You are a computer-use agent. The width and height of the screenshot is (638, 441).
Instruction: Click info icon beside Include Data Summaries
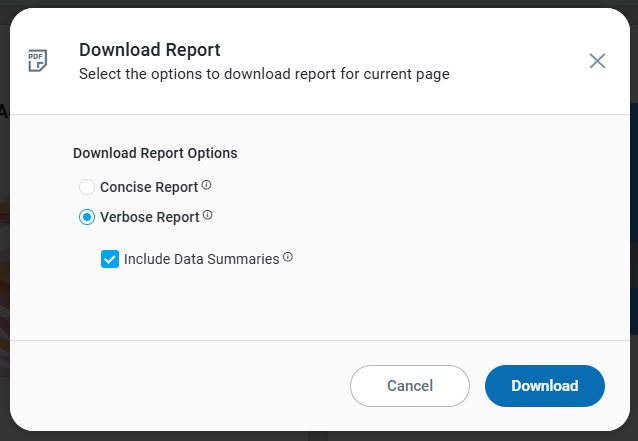[288, 258]
